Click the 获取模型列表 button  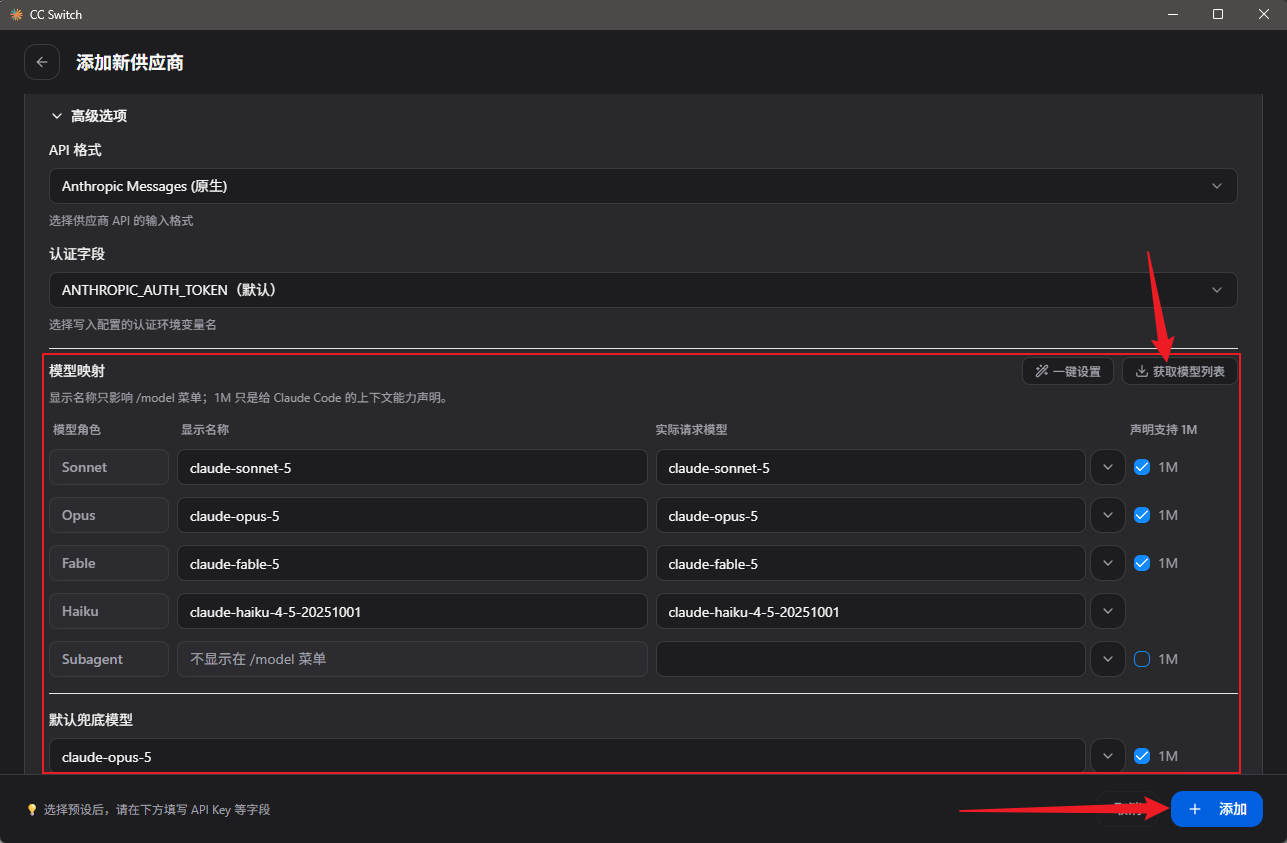click(x=1180, y=371)
